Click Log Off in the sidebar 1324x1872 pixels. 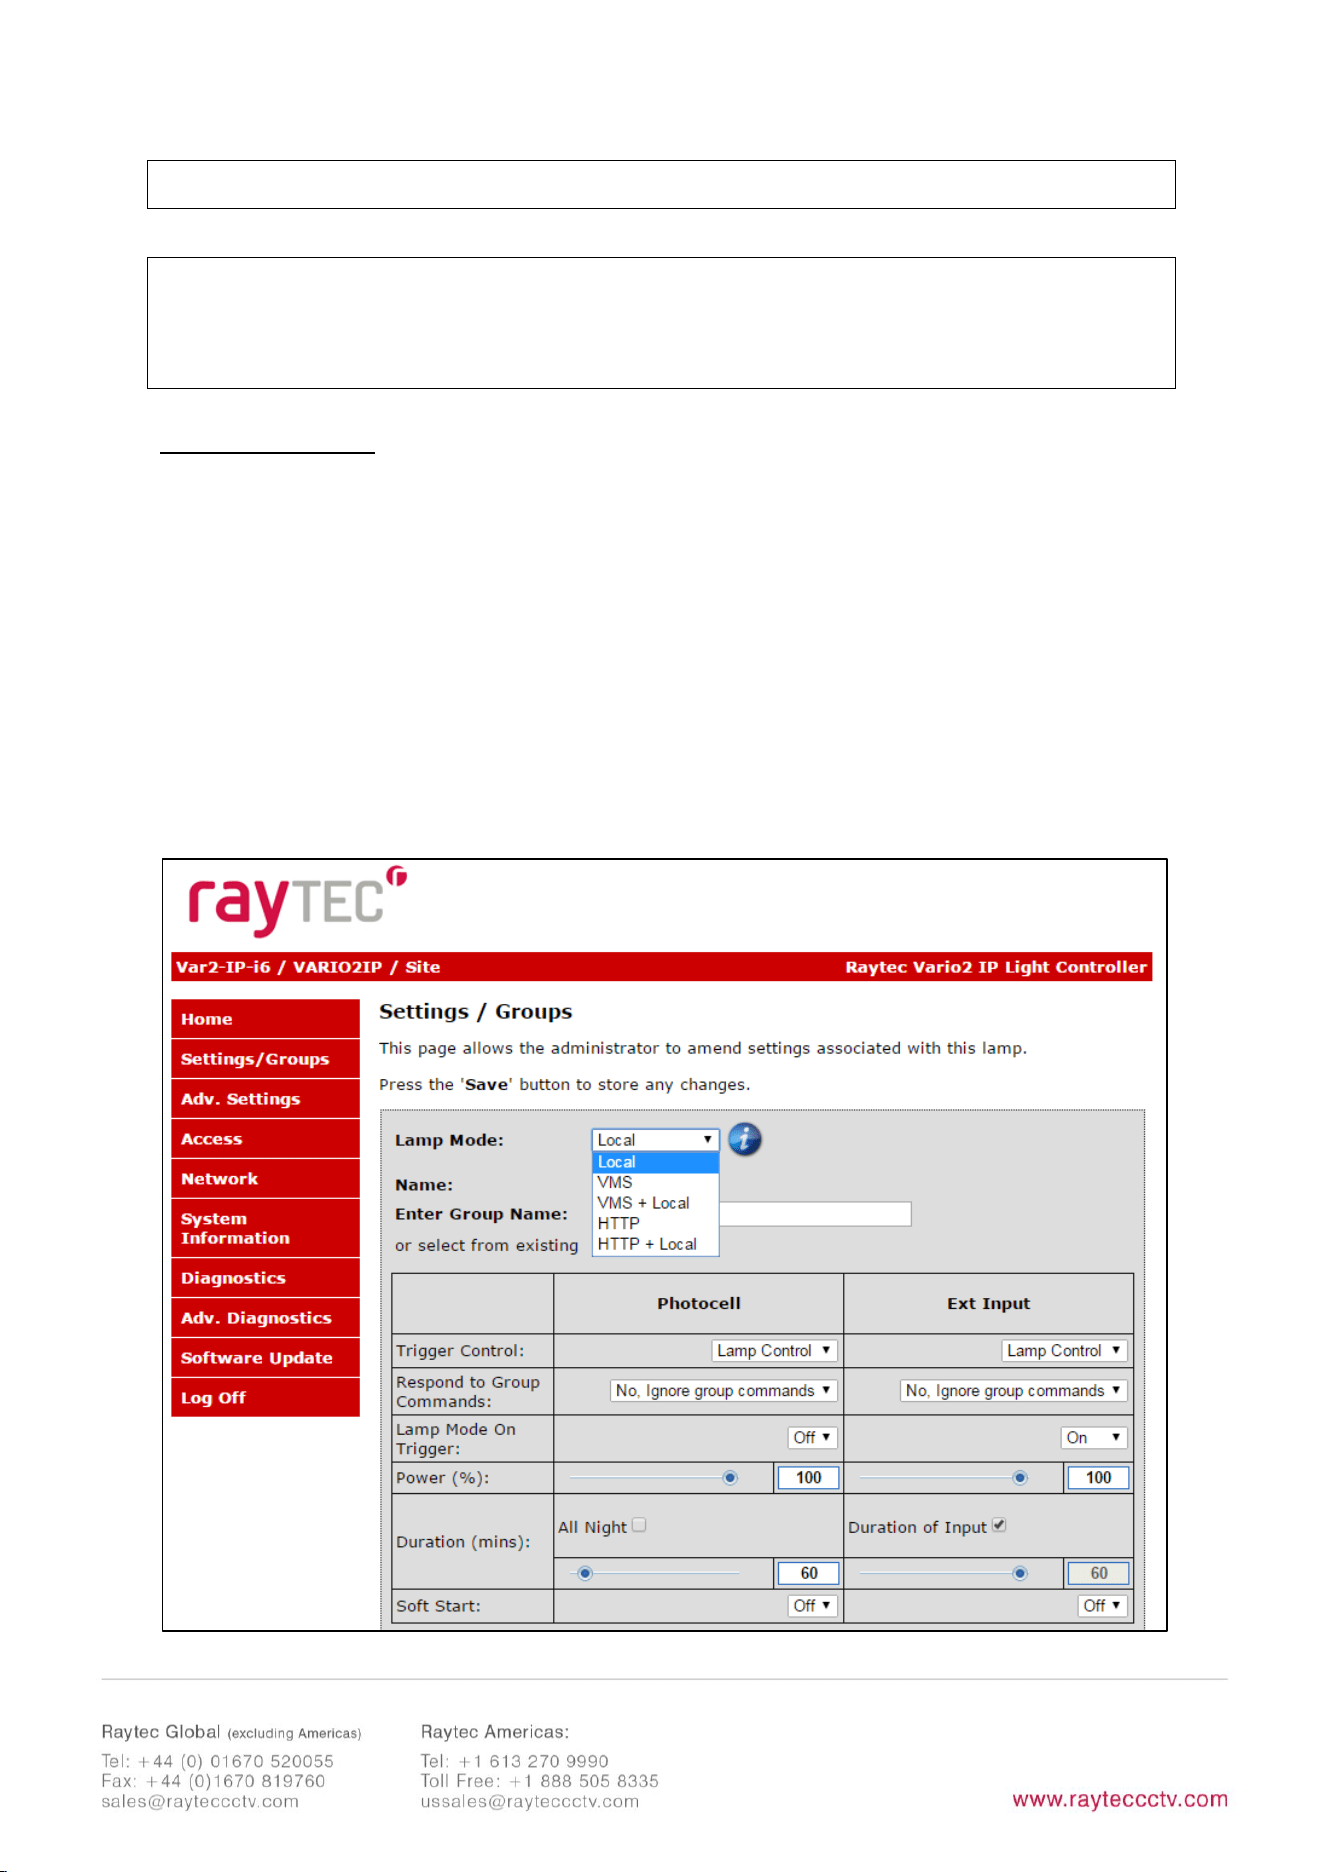(x=265, y=1398)
